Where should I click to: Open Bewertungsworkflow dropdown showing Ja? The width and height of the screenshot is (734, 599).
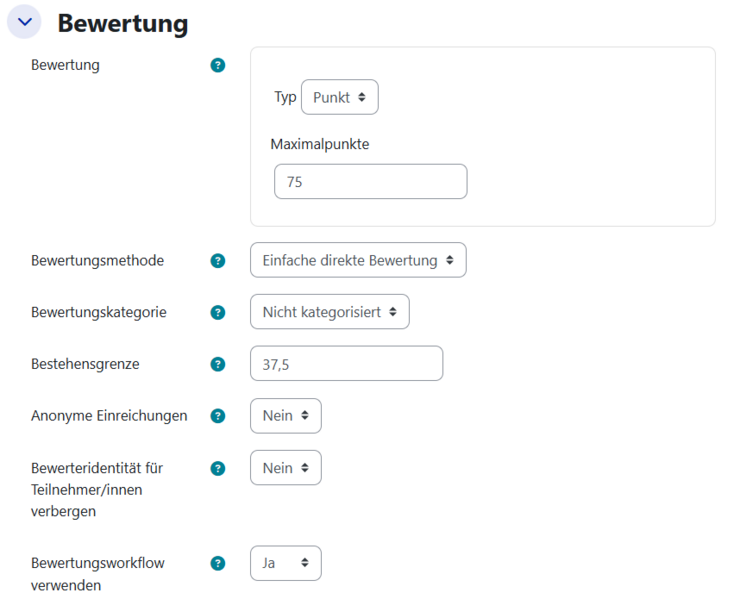click(x=285, y=563)
